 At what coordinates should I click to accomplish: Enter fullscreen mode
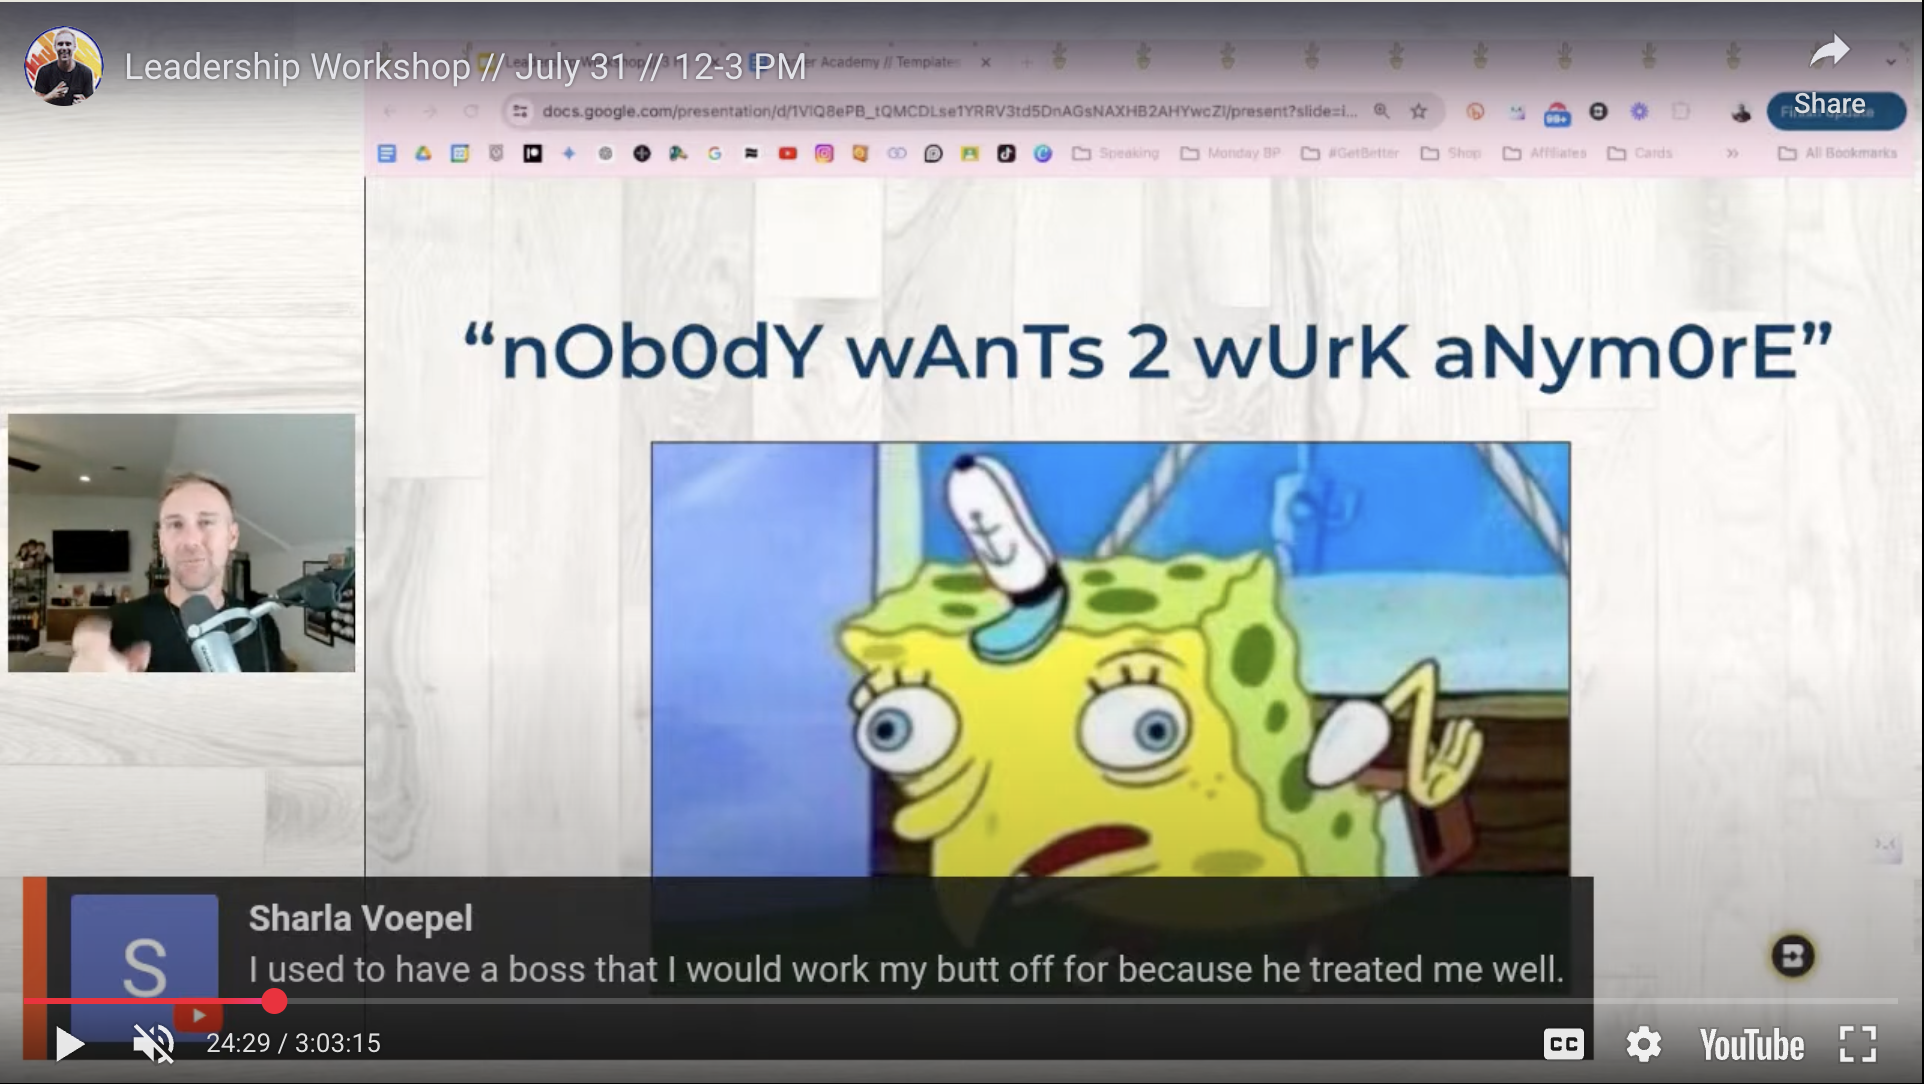click(1857, 1044)
